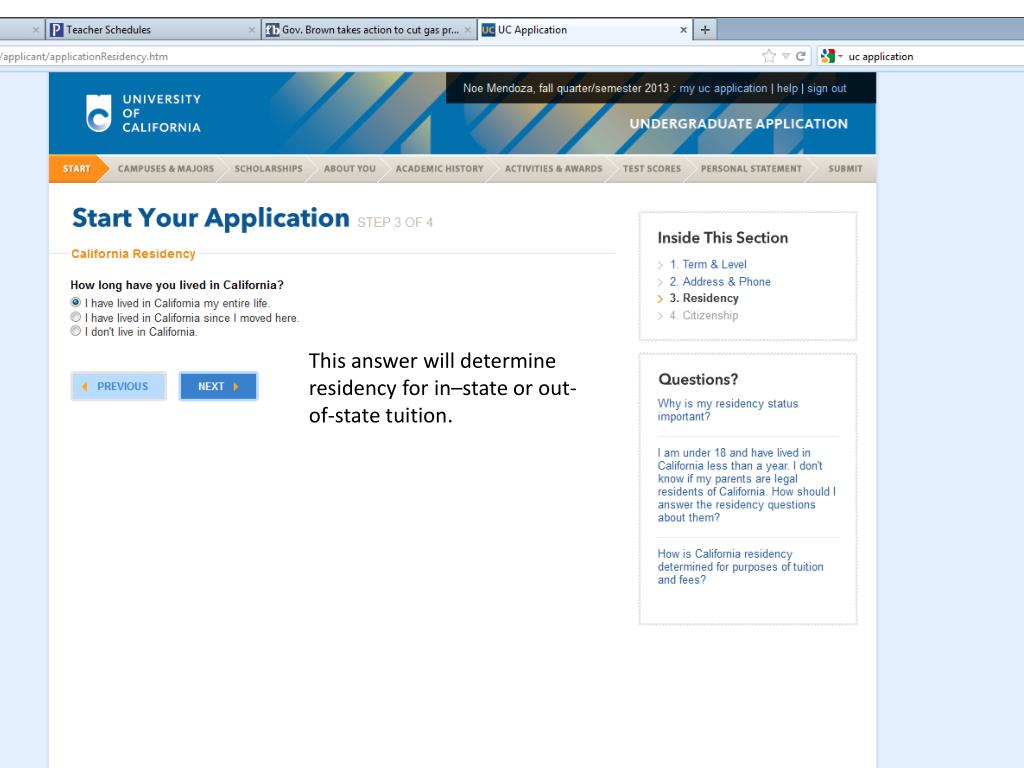1024x768 pixels.
Task: Go to the Test Scores step
Action: [652, 168]
